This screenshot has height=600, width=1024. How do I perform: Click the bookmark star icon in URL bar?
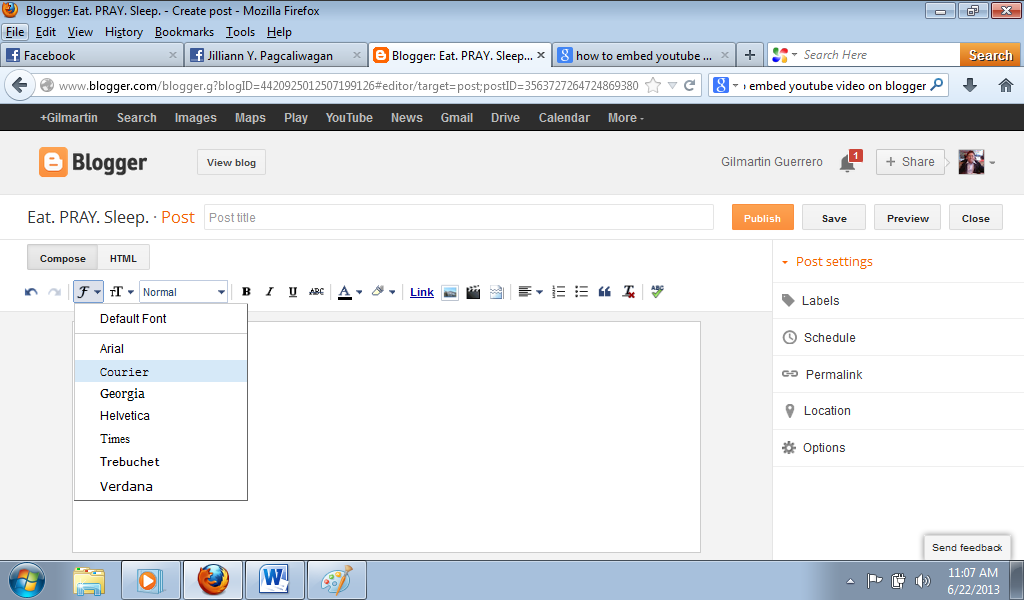[653, 86]
